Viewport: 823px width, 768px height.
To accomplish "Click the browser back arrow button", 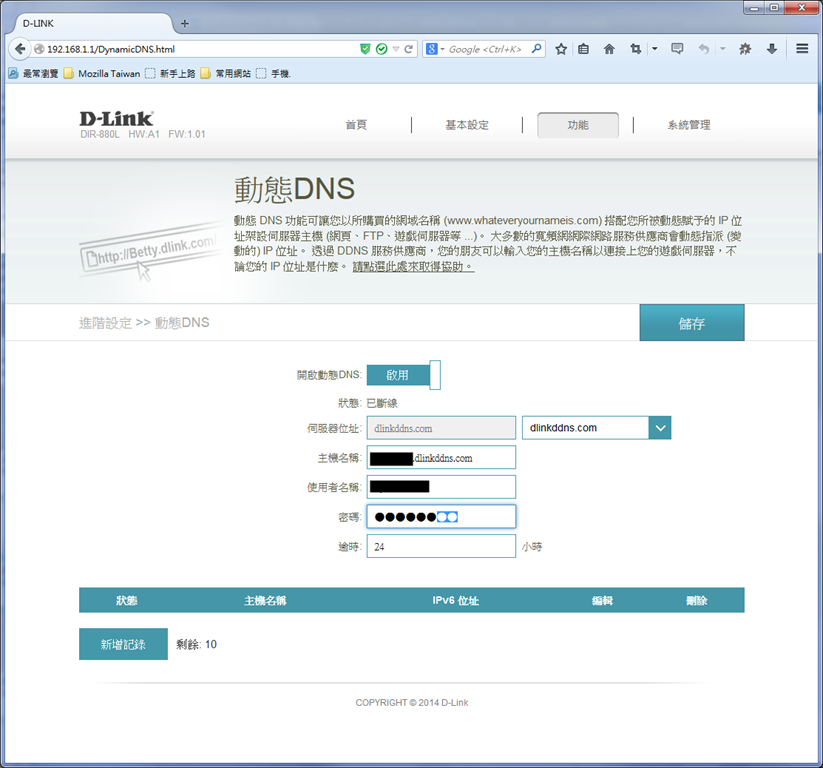I will [x=19, y=49].
